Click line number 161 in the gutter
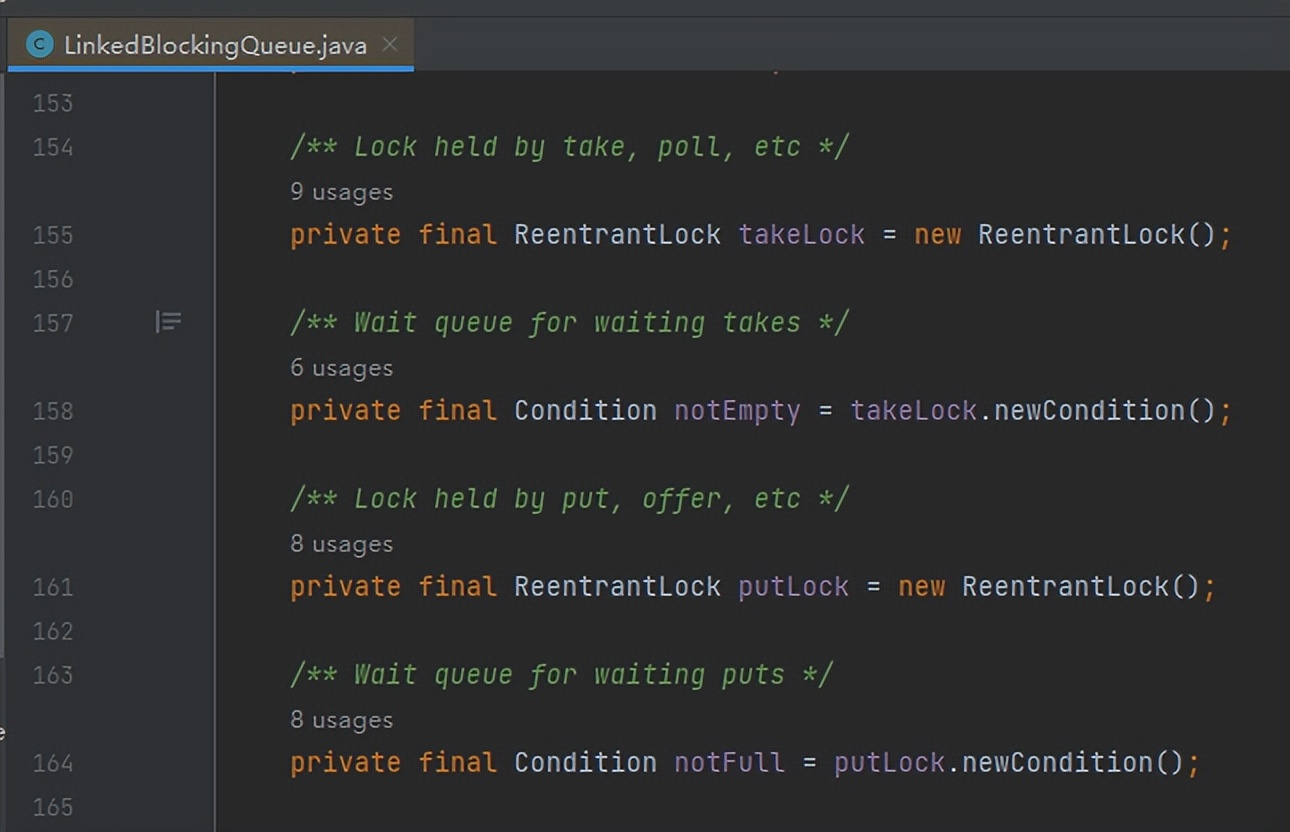This screenshot has width=1290, height=832. [x=53, y=587]
